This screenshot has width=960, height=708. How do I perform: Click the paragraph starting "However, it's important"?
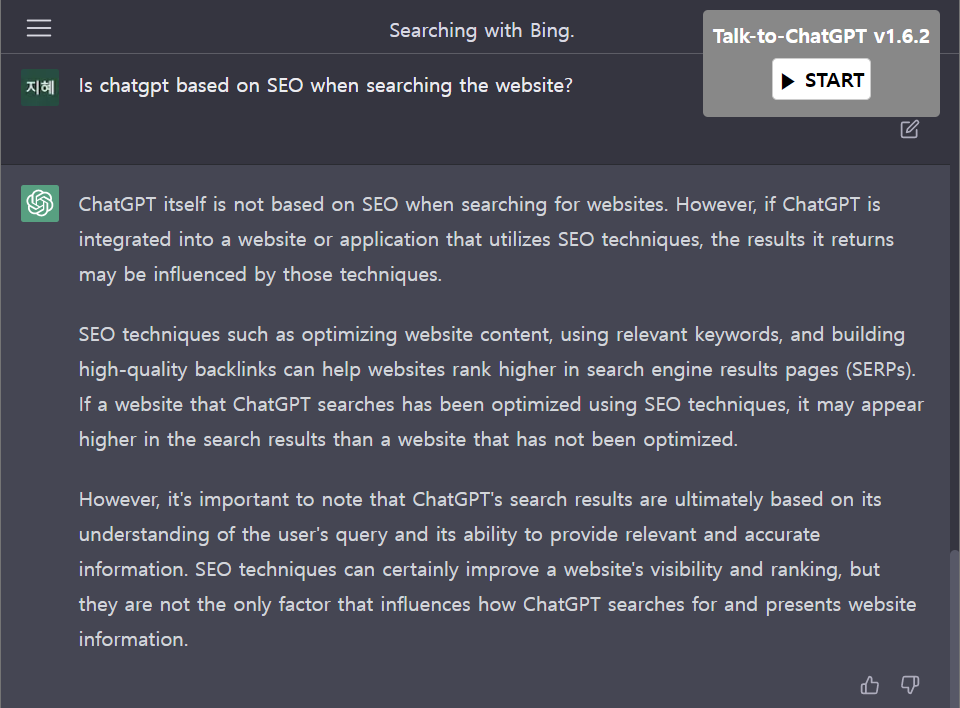pyautogui.click(x=497, y=570)
